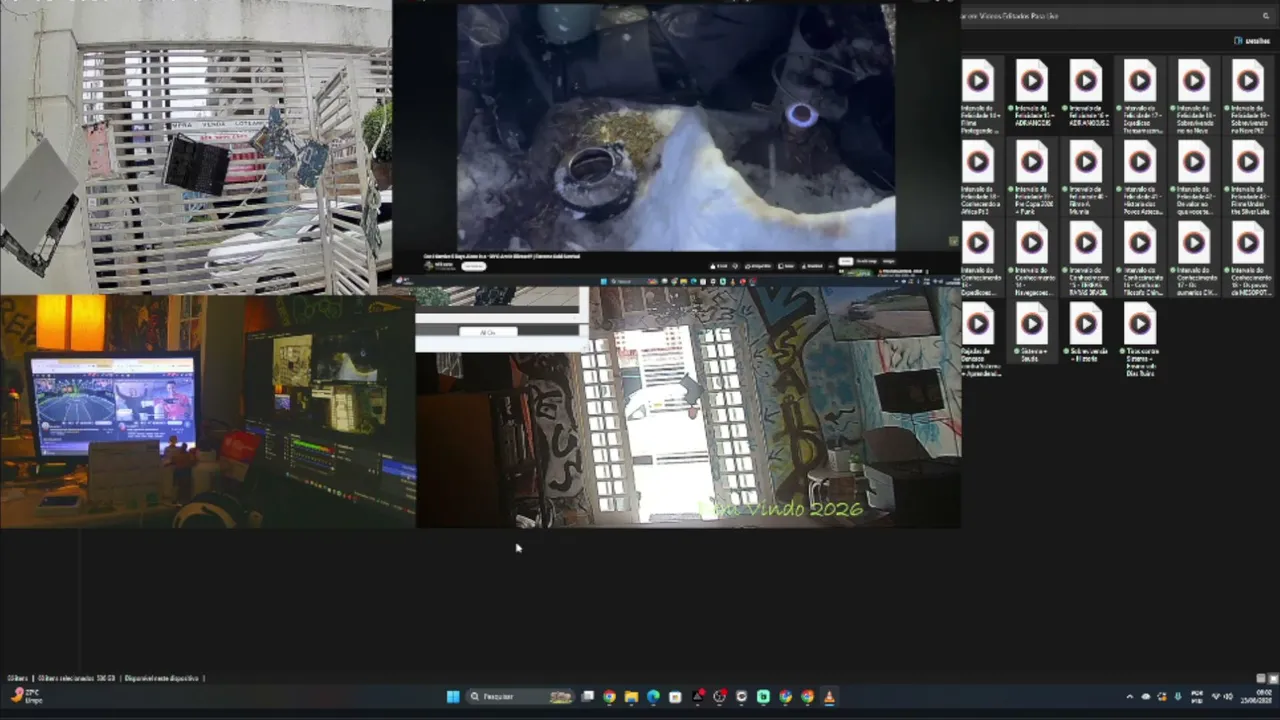Viewport: 1280px width, 720px height.
Task: Select video Intervalo da Felicidade 16
Action: (x=1086, y=93)
